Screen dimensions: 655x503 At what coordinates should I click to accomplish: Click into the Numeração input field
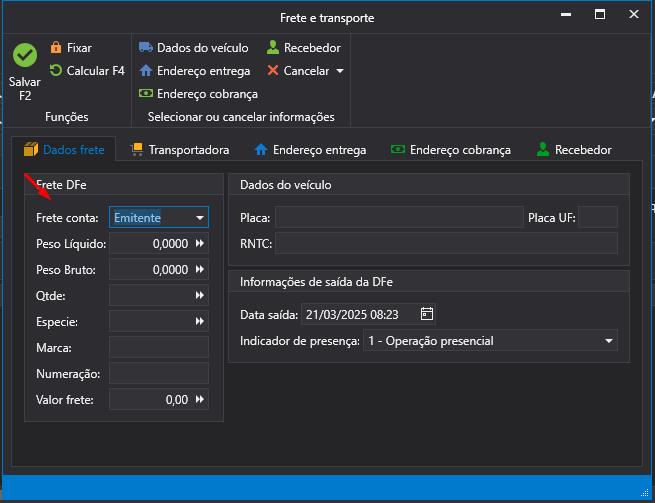click(x=159, y=373)
